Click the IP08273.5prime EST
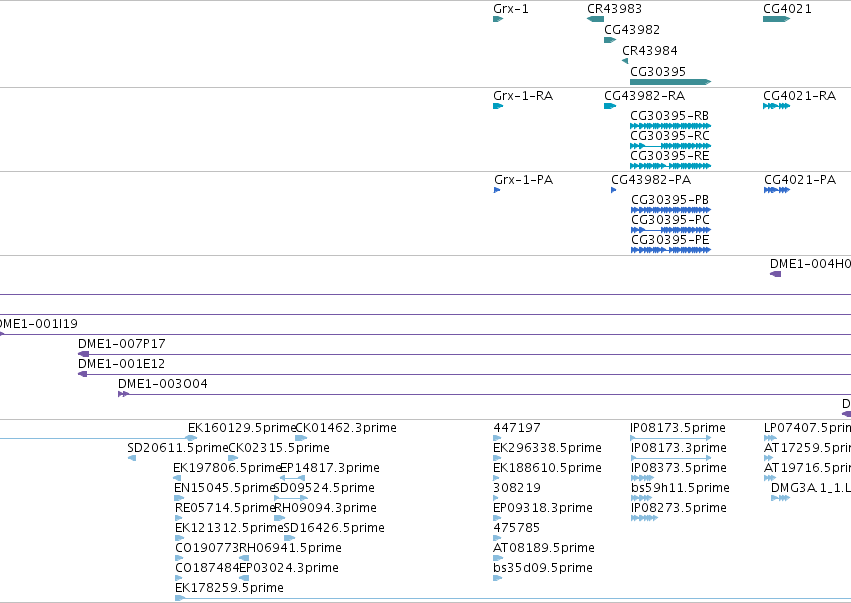851x603 pixels. (x=644, y=518)
